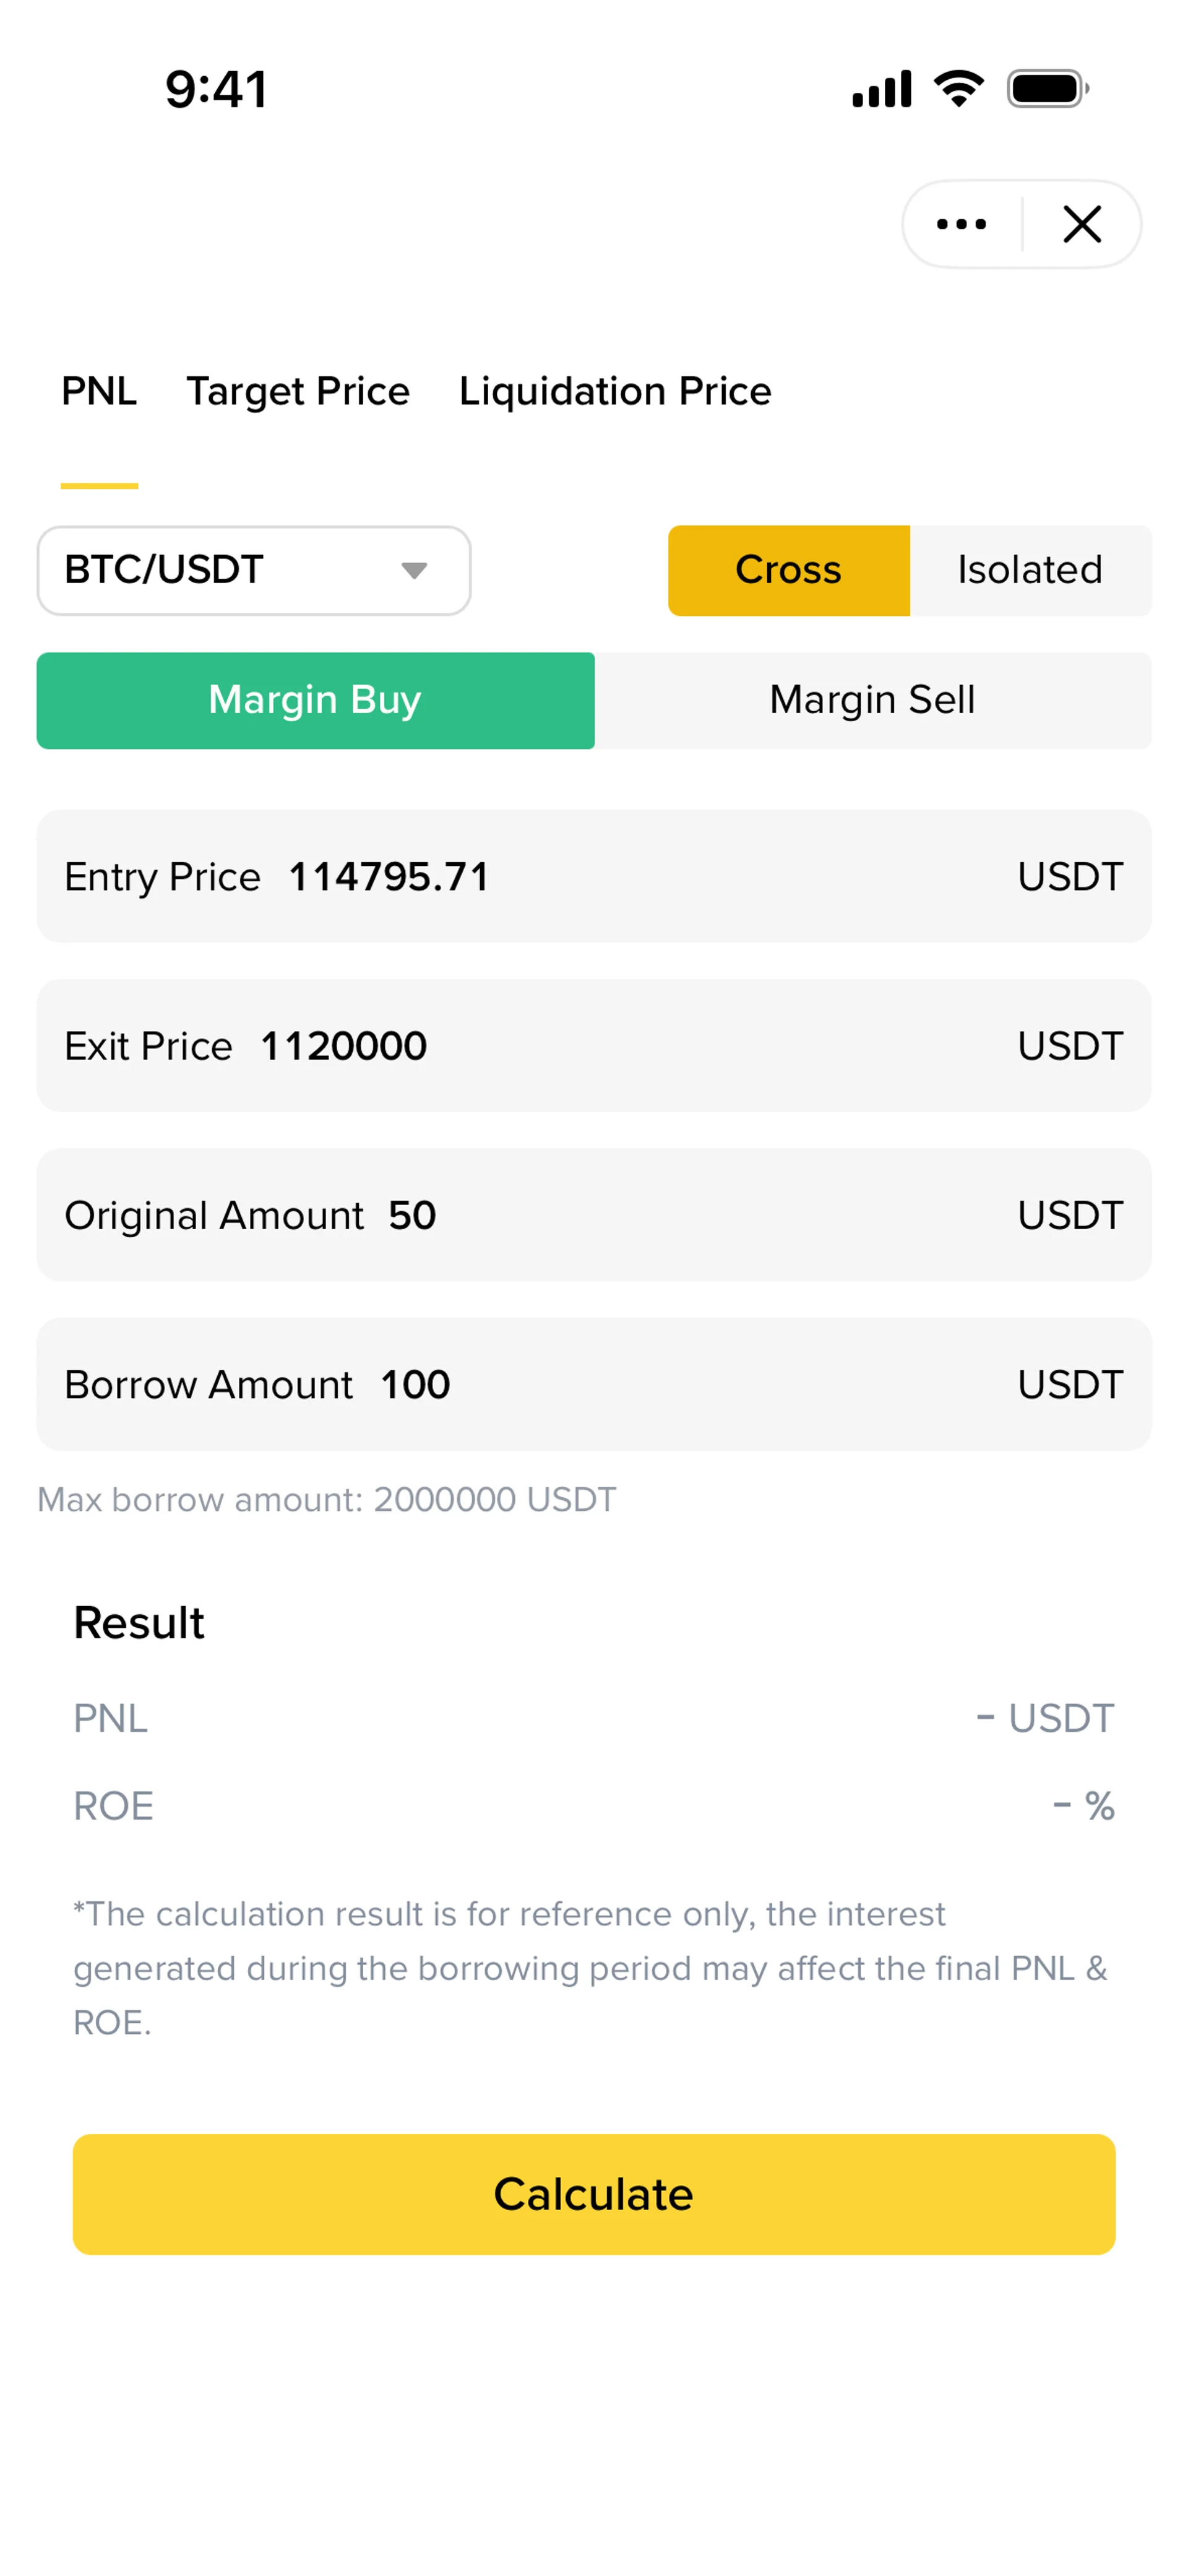
Task: Open the PNL tab
Action: click(x=99, y=391)
